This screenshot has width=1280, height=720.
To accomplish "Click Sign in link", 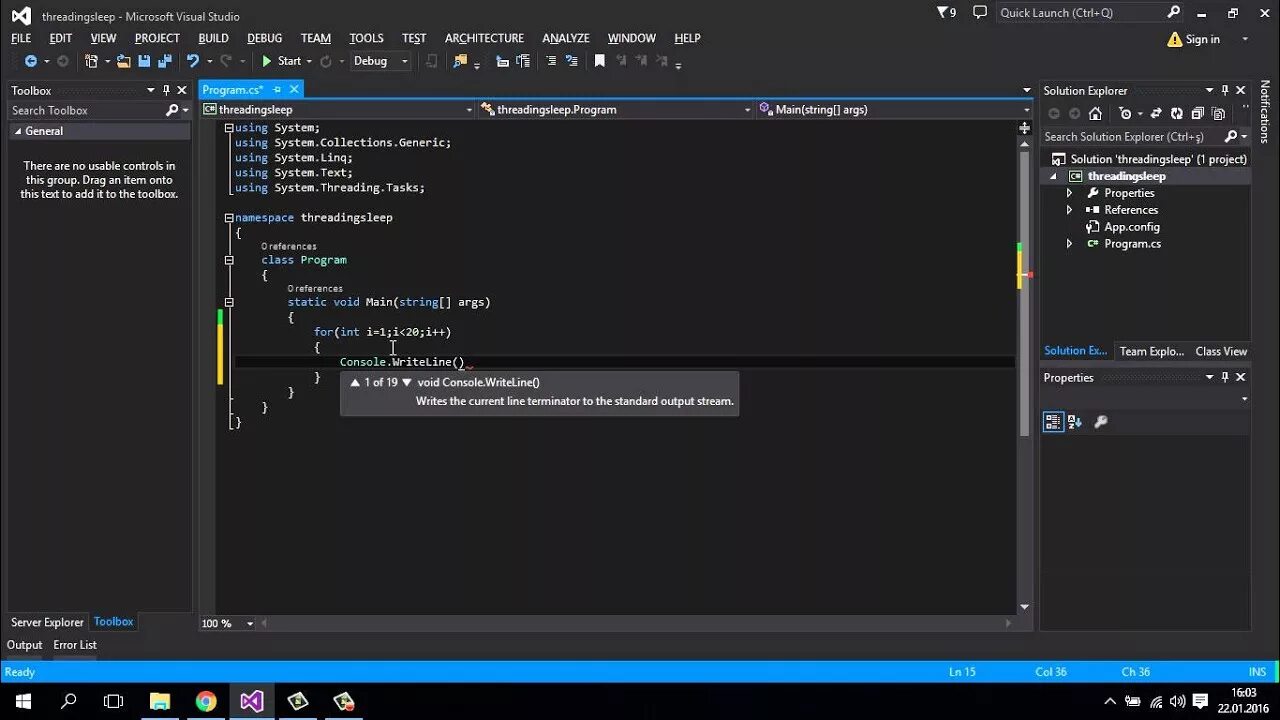I will pos(1202,39).
